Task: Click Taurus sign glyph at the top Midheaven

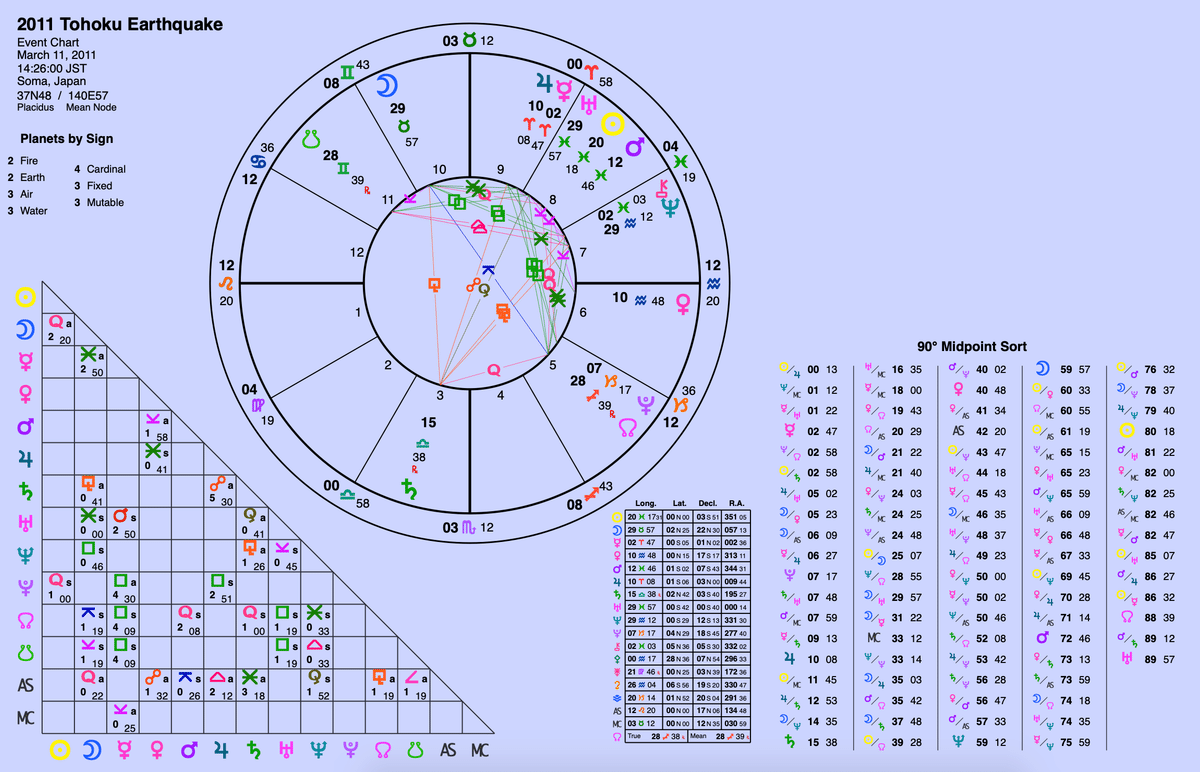Action: (469, 41)
